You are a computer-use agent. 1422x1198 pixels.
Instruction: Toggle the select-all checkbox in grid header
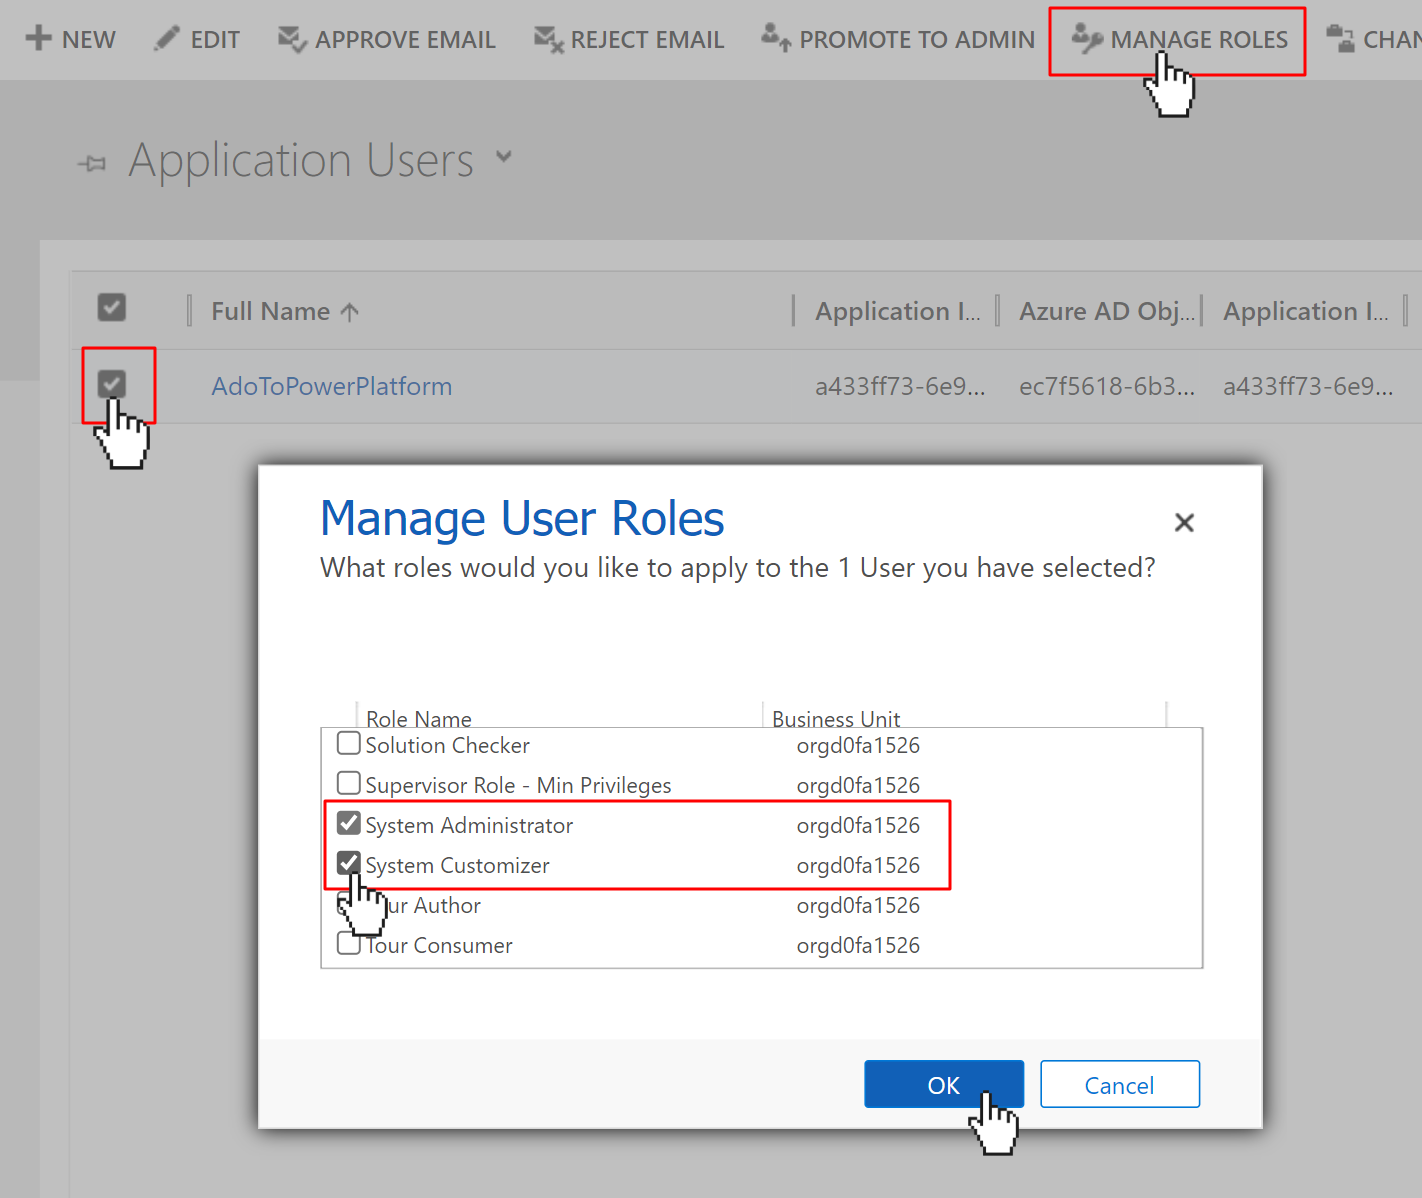click(x=112, y=307)
